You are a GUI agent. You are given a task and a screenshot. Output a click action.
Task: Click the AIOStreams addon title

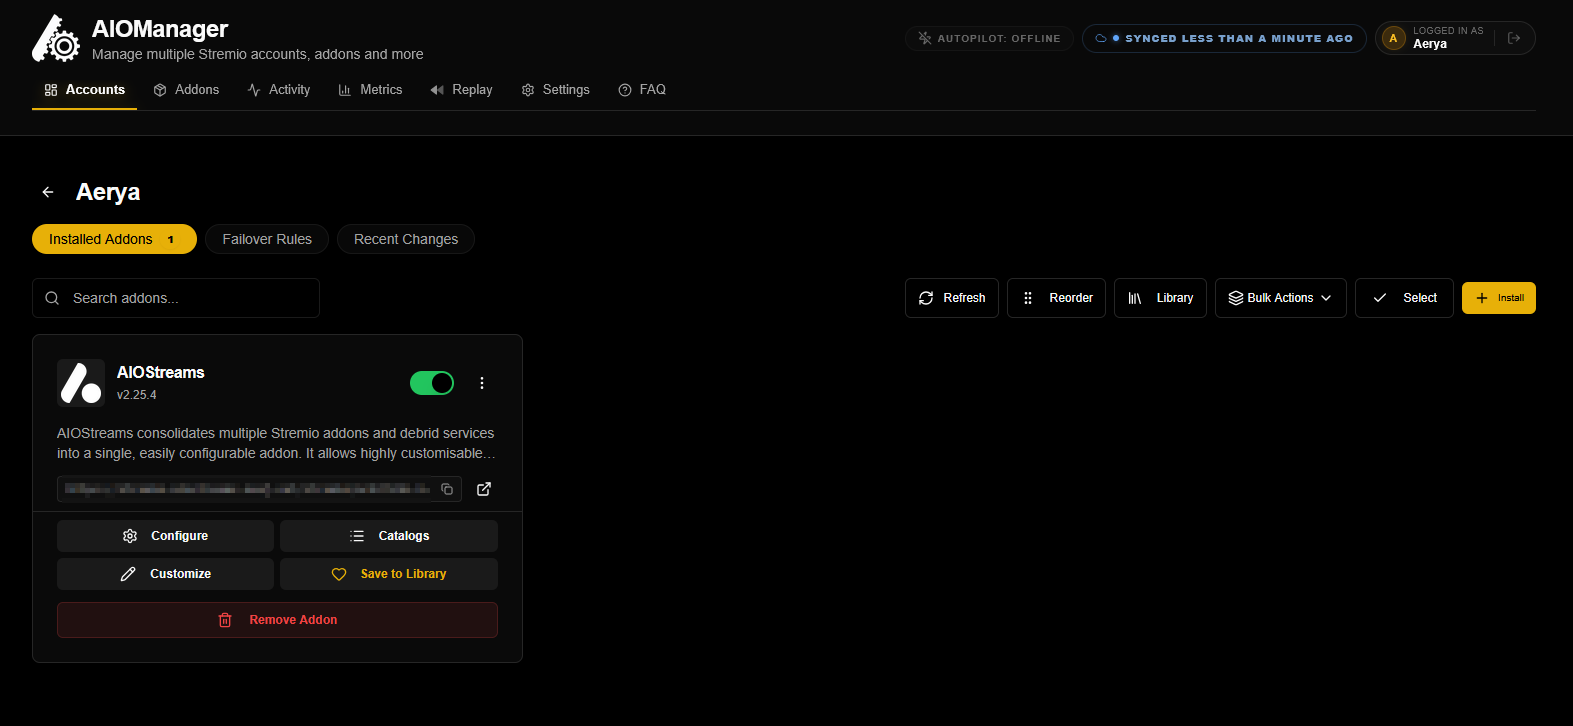point(161,372)
